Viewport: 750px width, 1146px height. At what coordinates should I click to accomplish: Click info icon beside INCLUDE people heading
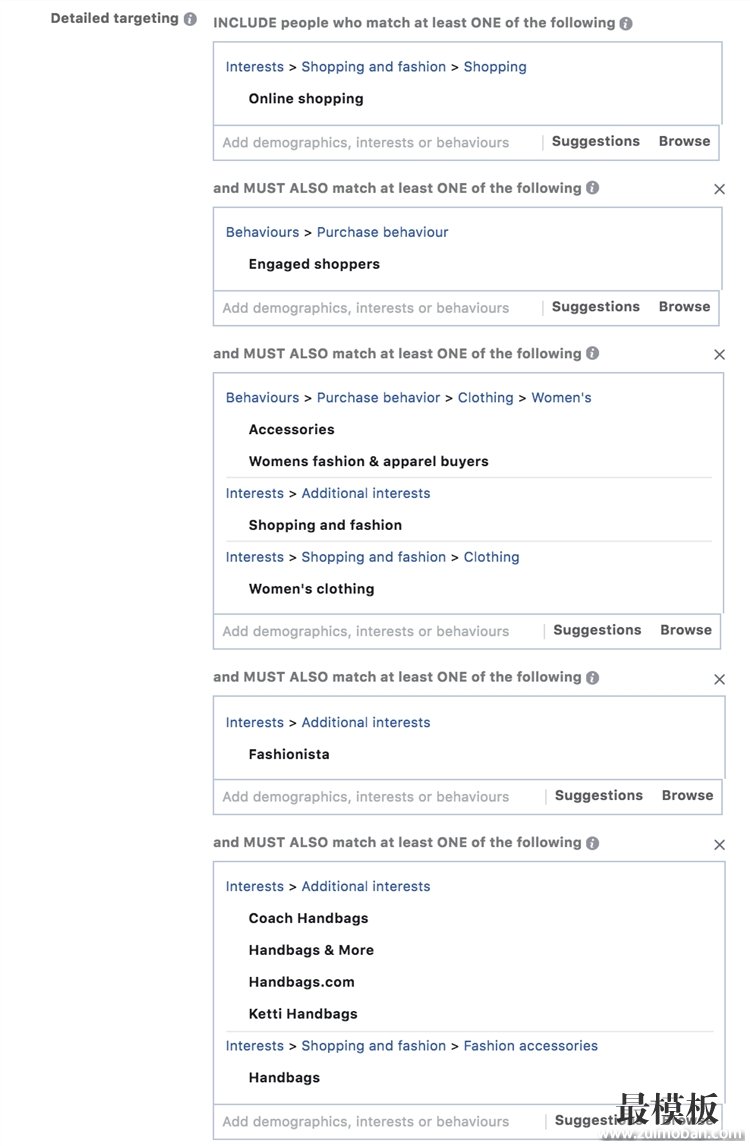coord(626,23)
